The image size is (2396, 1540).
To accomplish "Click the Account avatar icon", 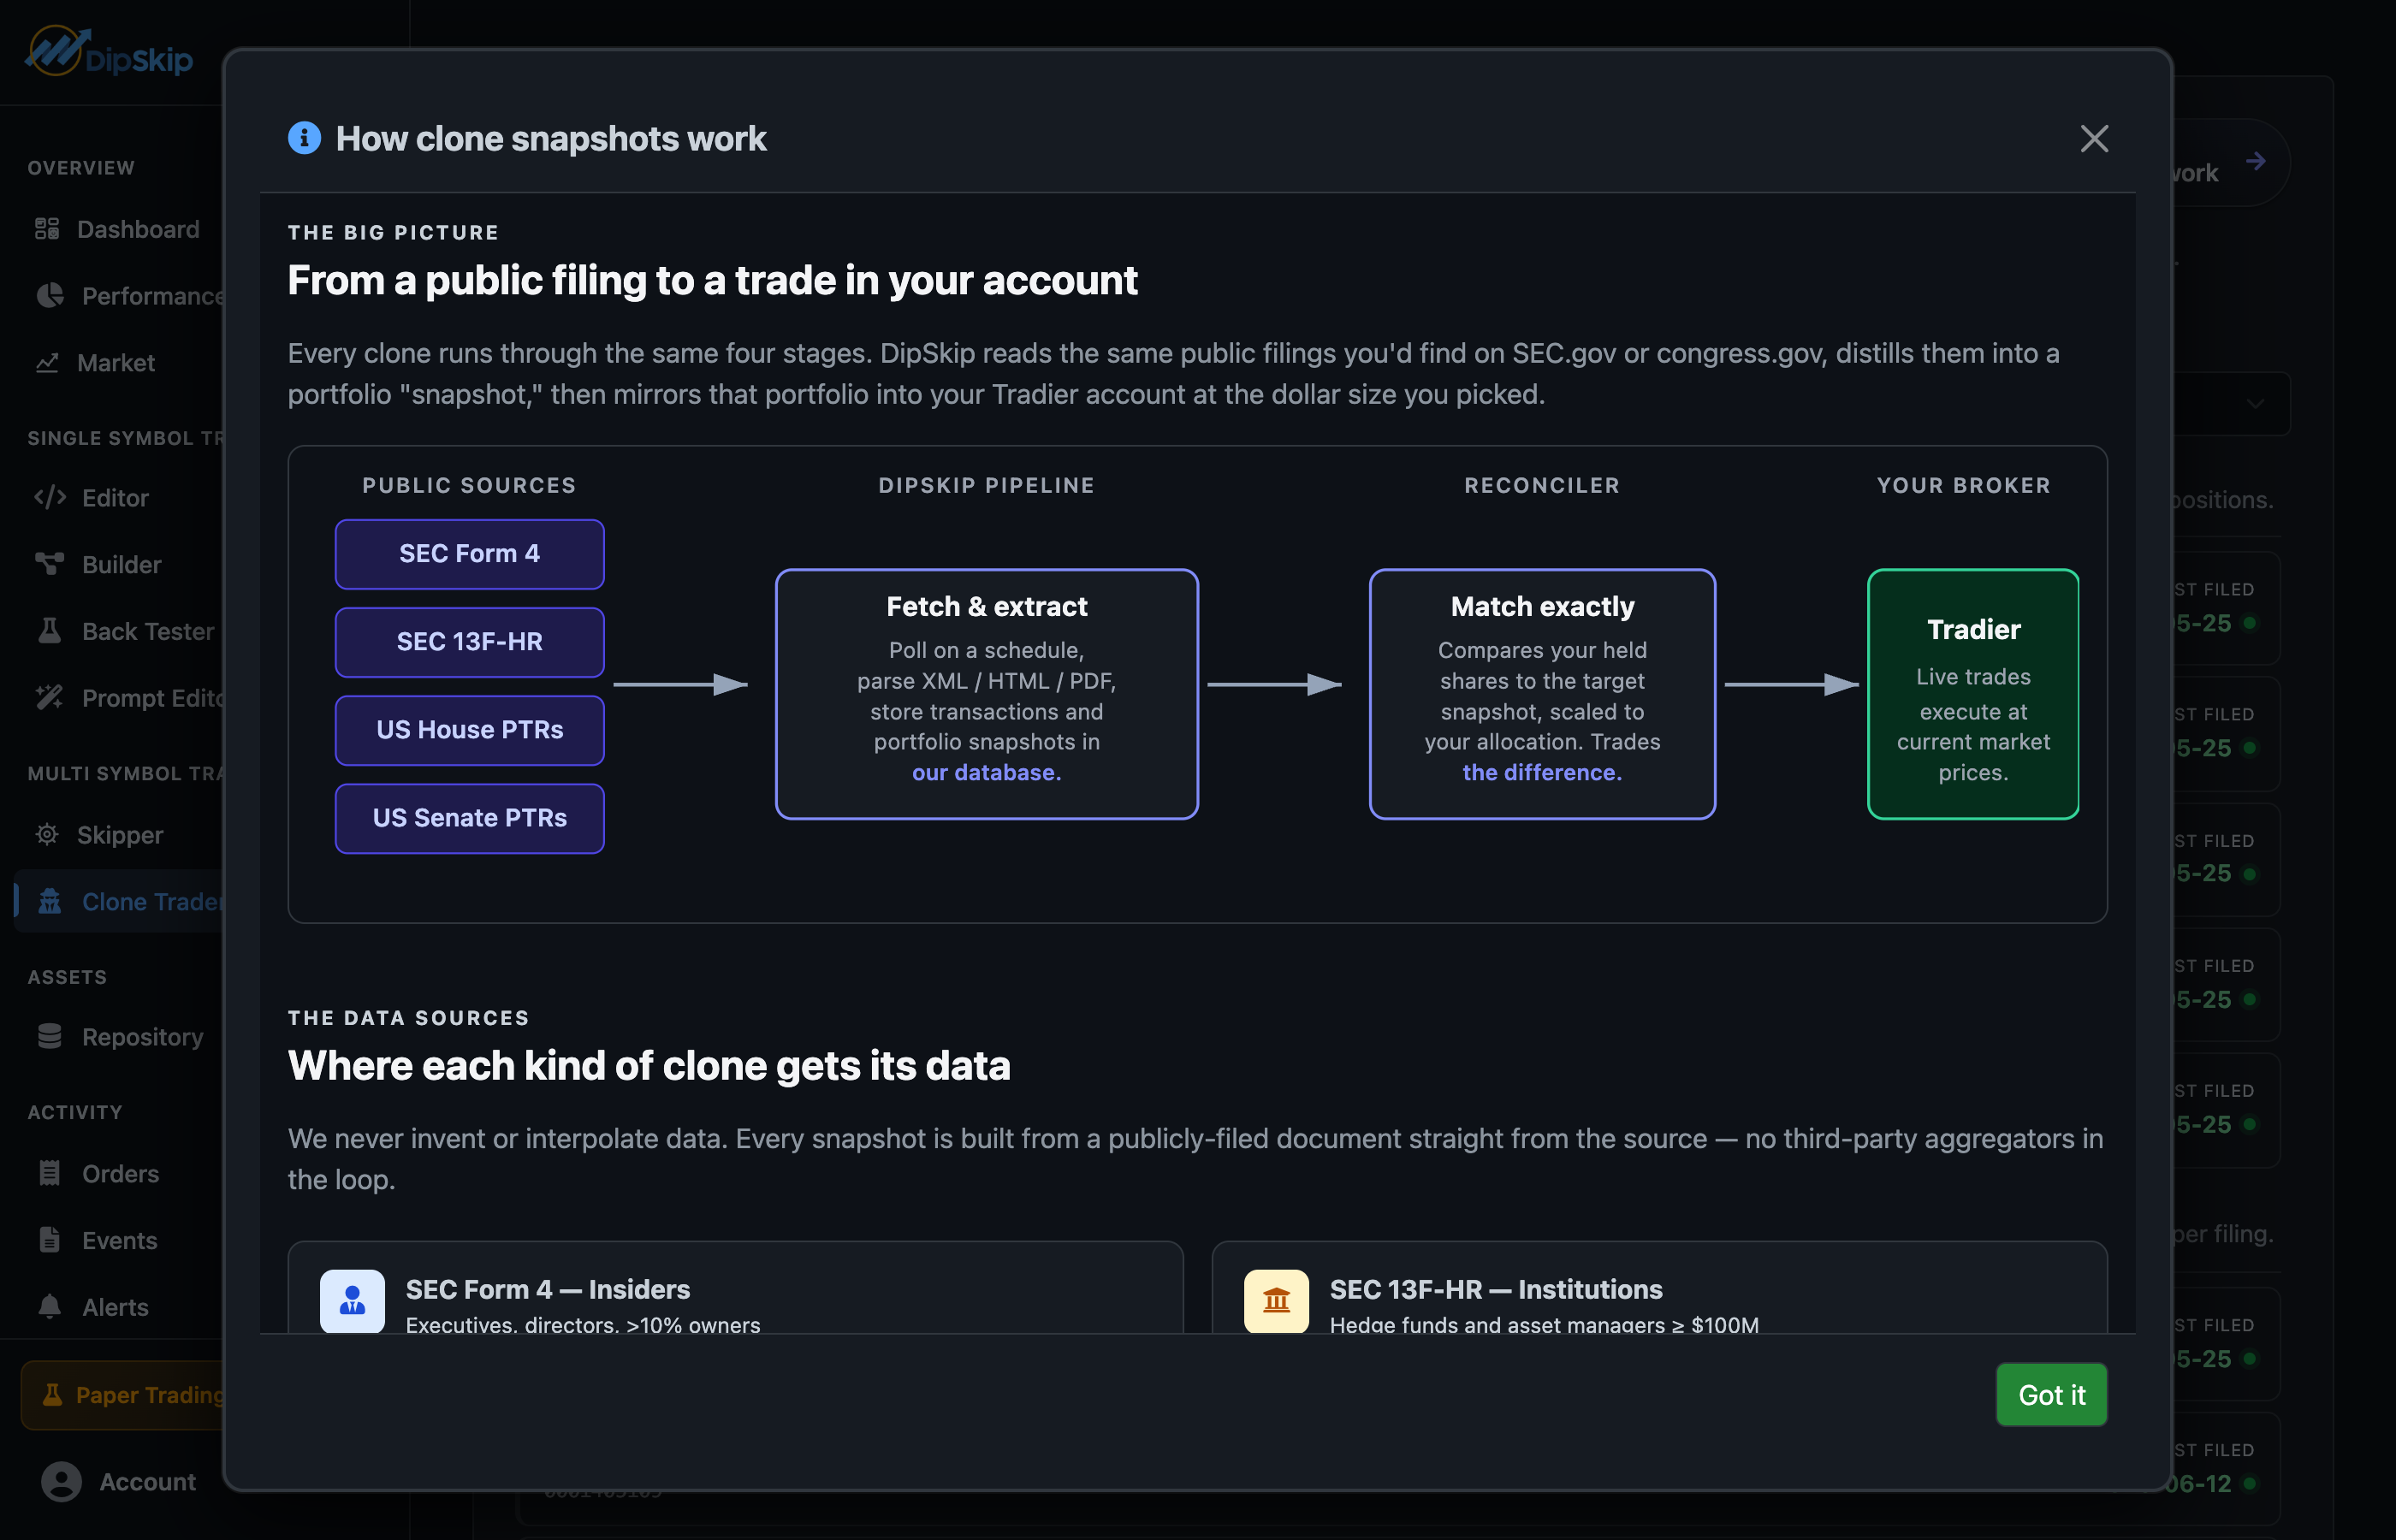I will tap(61, 1482).
